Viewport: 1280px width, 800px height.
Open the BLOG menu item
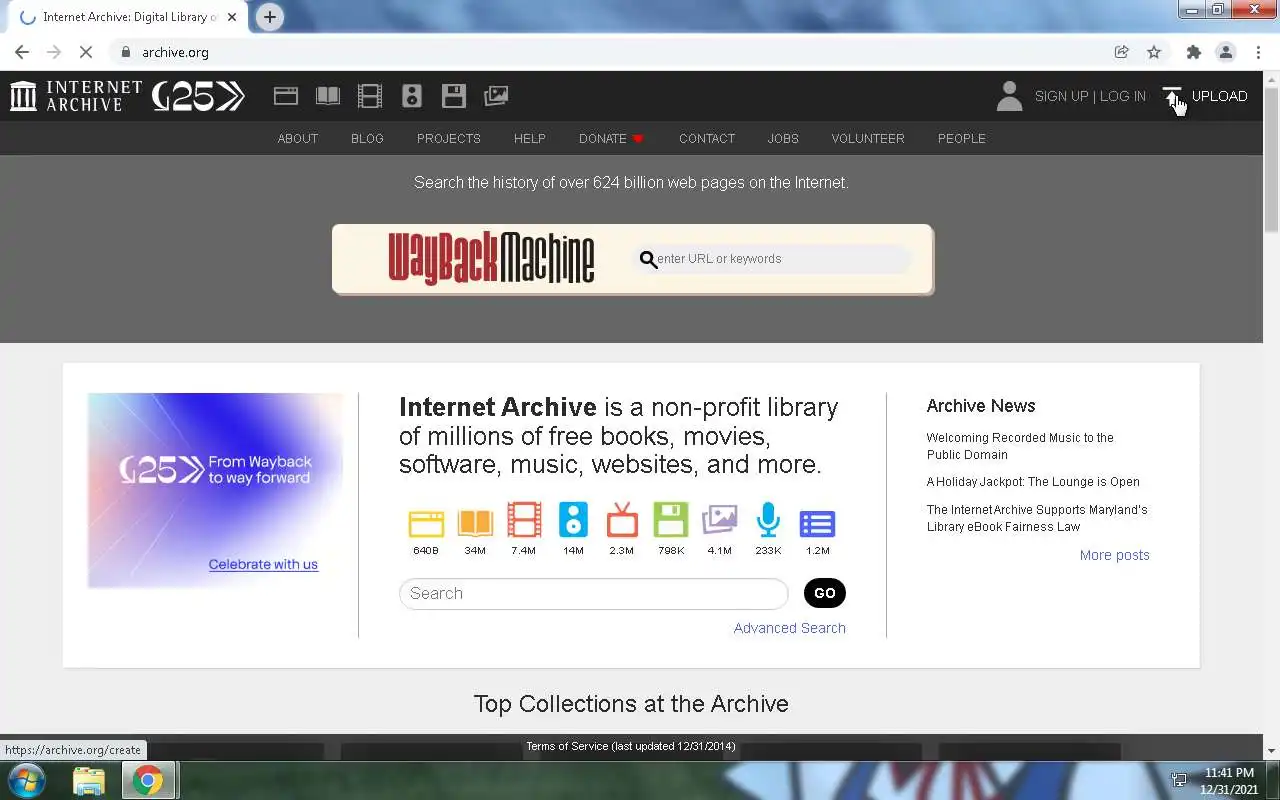click(x=367, y=138)
